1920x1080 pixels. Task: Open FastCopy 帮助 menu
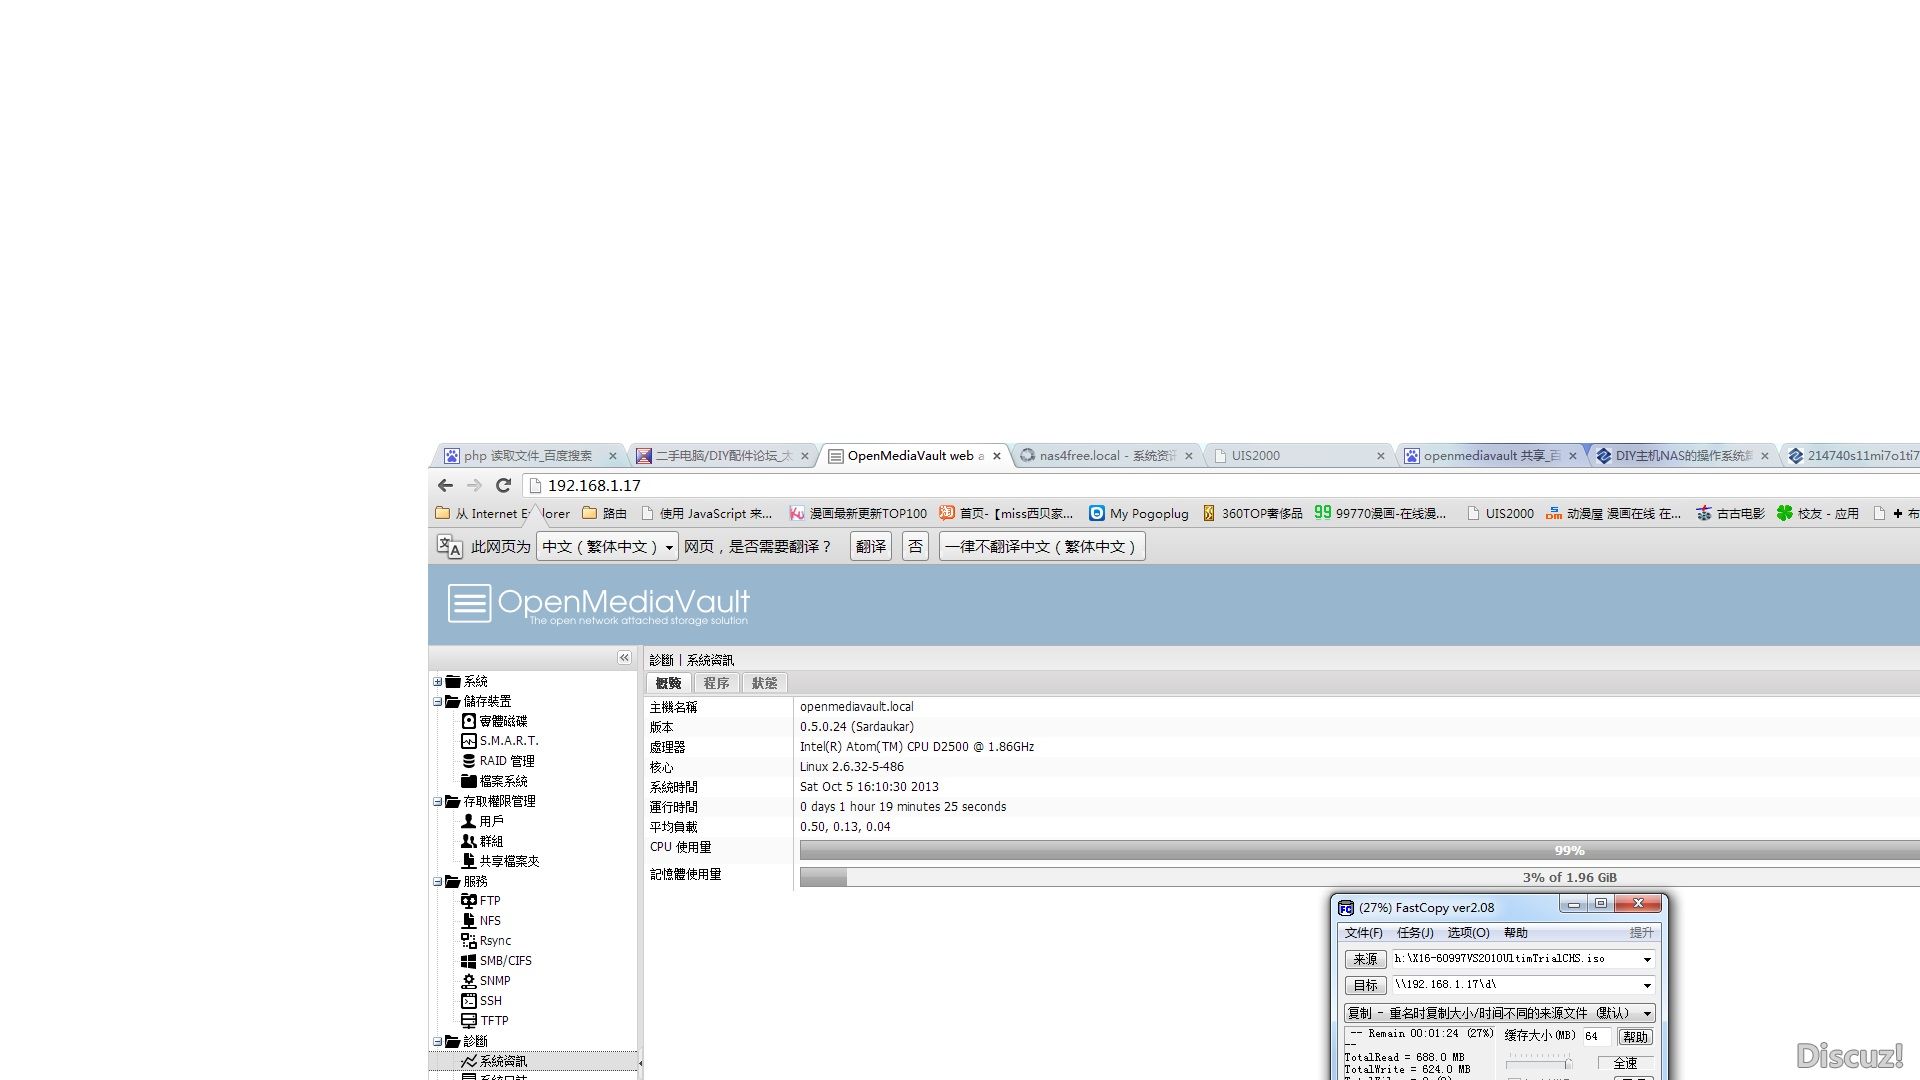pos(1516,933)
